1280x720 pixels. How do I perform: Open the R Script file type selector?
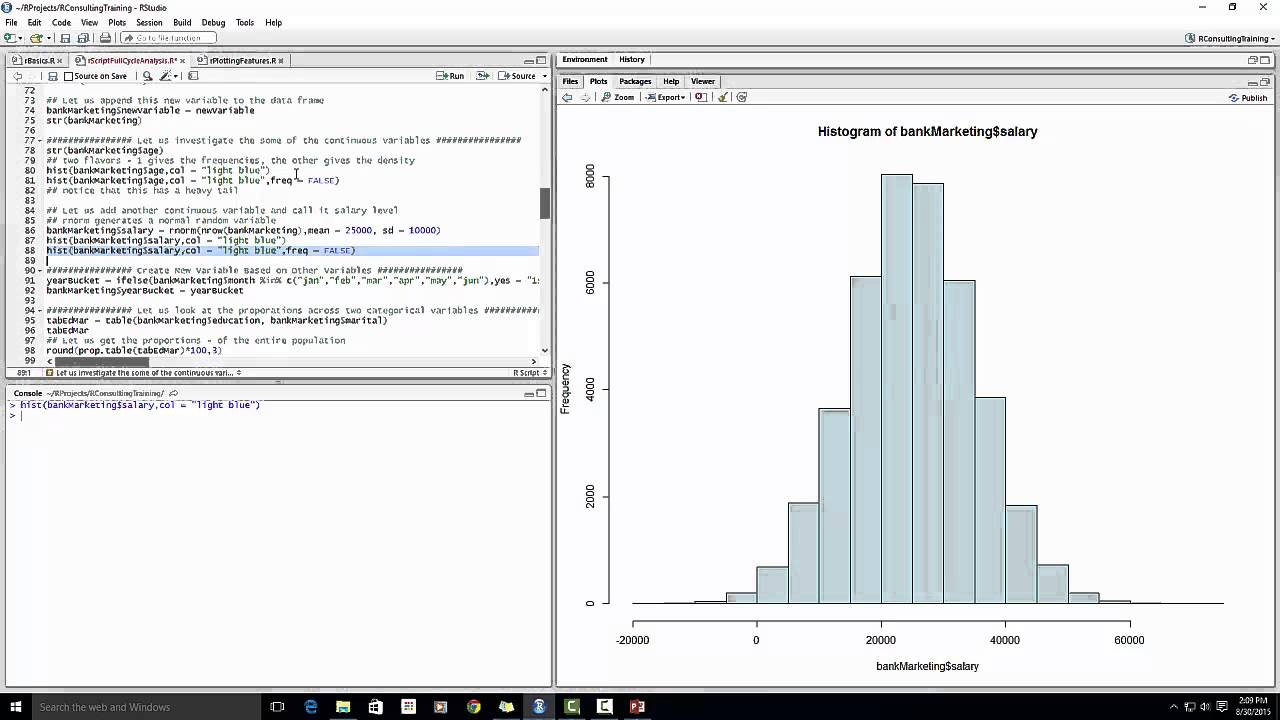(529, 373)
